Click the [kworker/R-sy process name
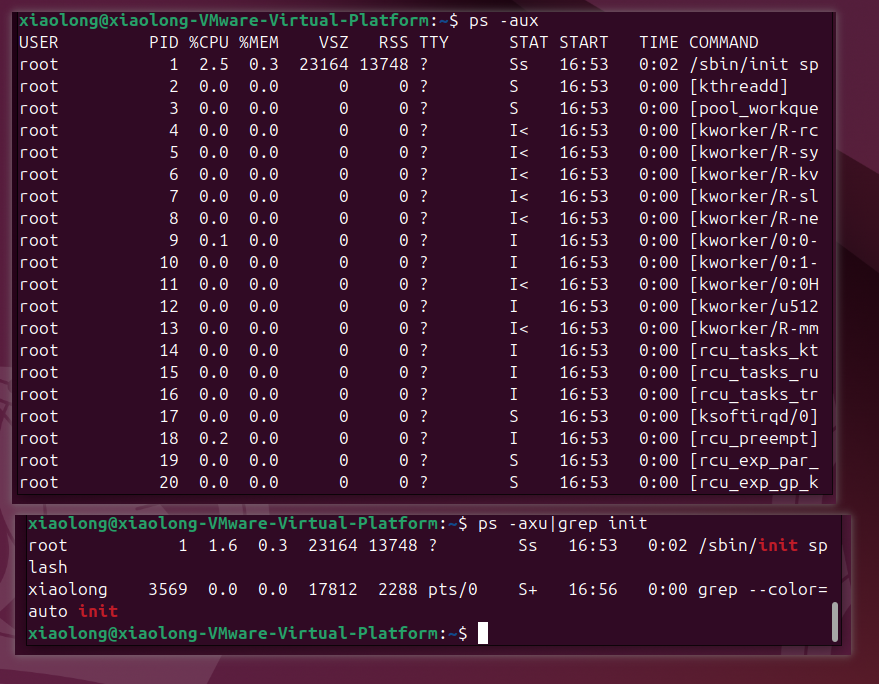This screenshot has width=879, height=684. [x=754, y=152]
